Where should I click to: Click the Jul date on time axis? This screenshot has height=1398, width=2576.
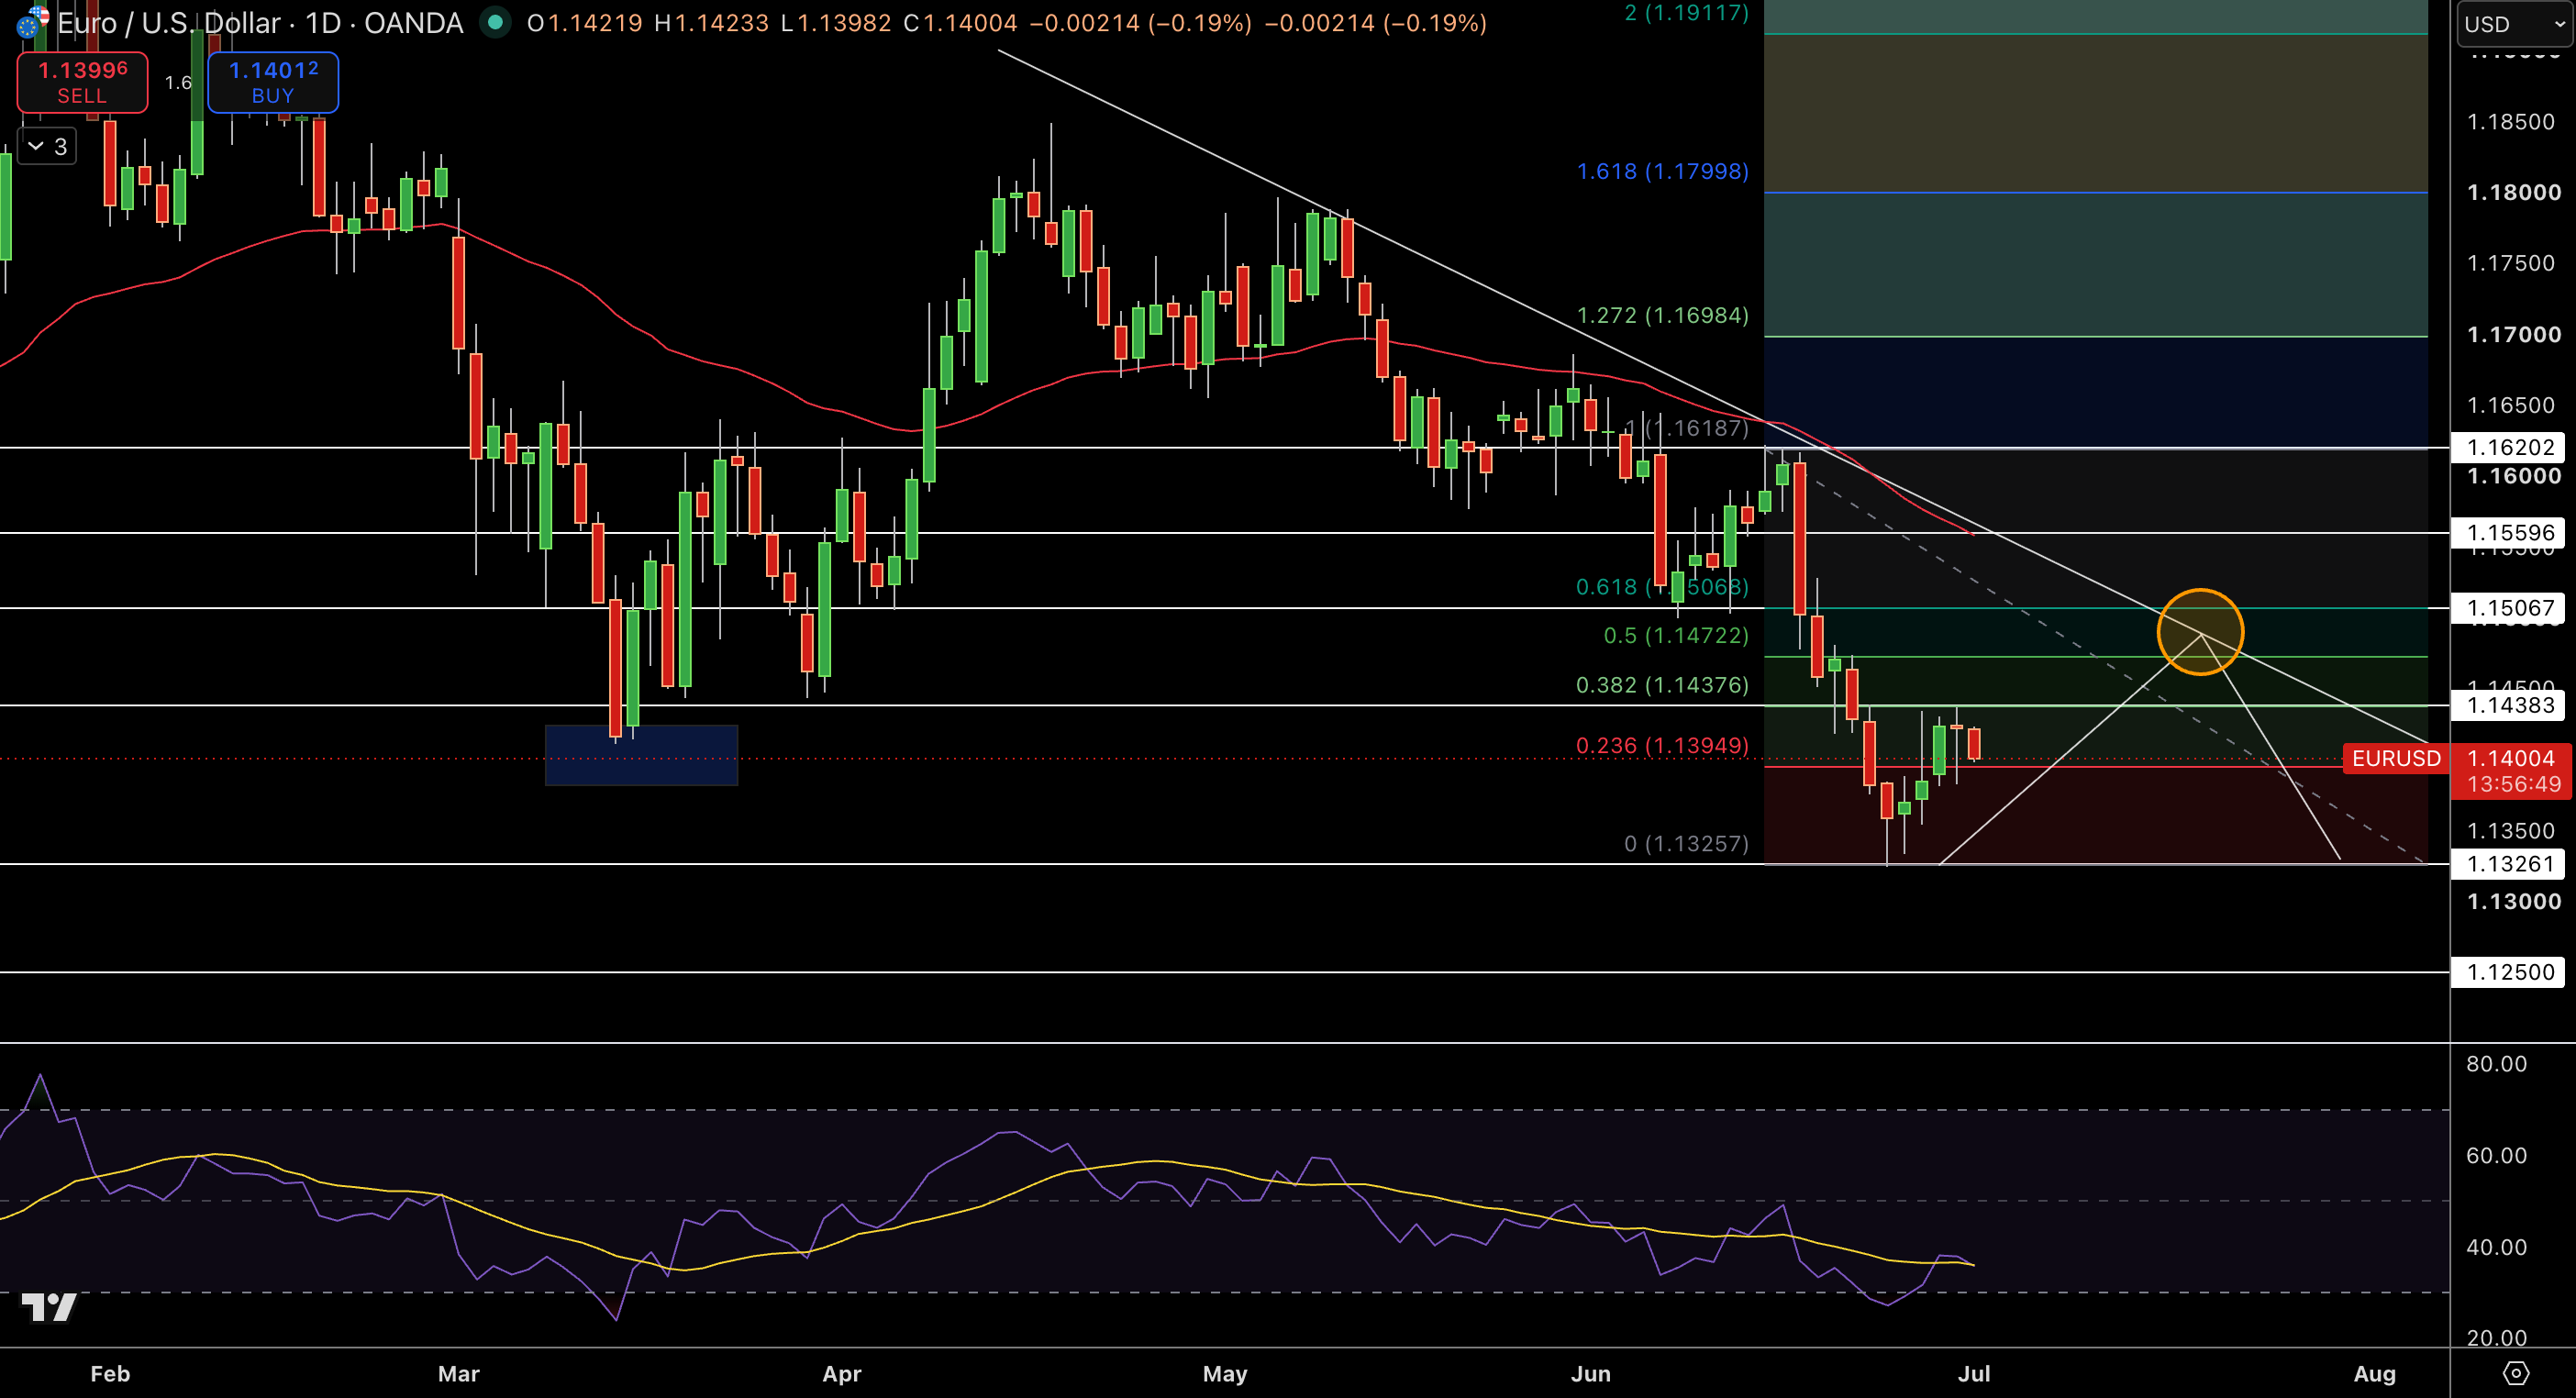pyautogui.click(x=1973, y=1373)
